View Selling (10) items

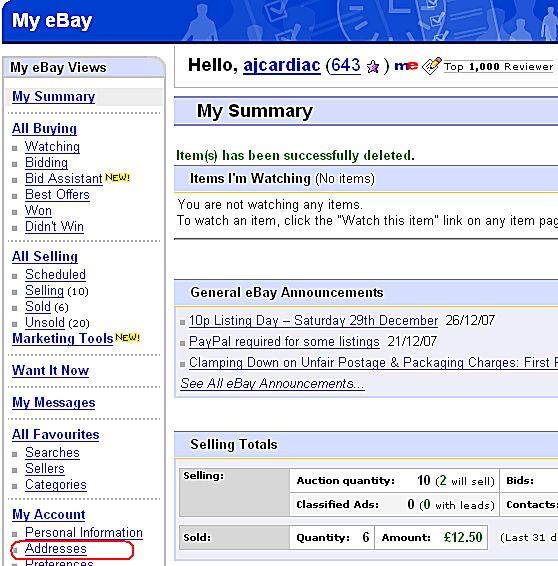pyautogui.click(x=44, y=291)
